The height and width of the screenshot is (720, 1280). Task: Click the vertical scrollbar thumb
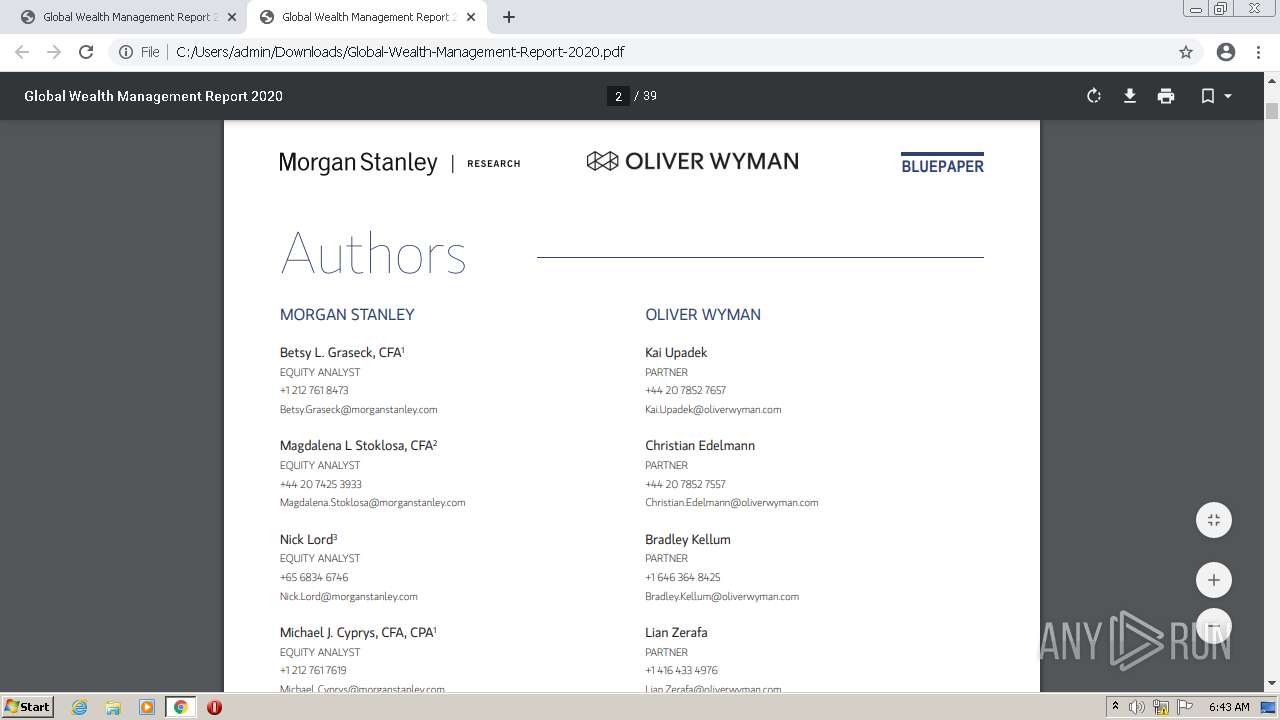coord(1272,111)
